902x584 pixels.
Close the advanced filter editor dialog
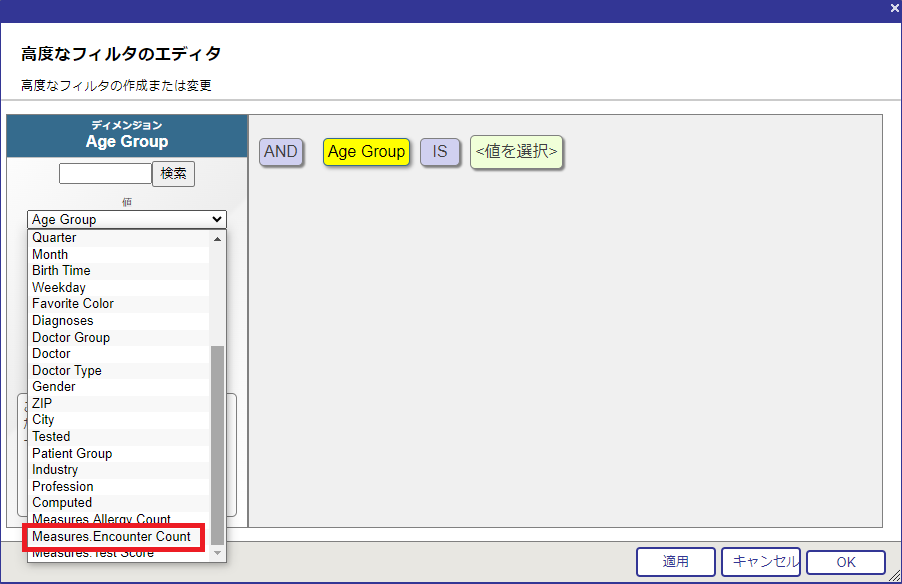coord(894,8)
